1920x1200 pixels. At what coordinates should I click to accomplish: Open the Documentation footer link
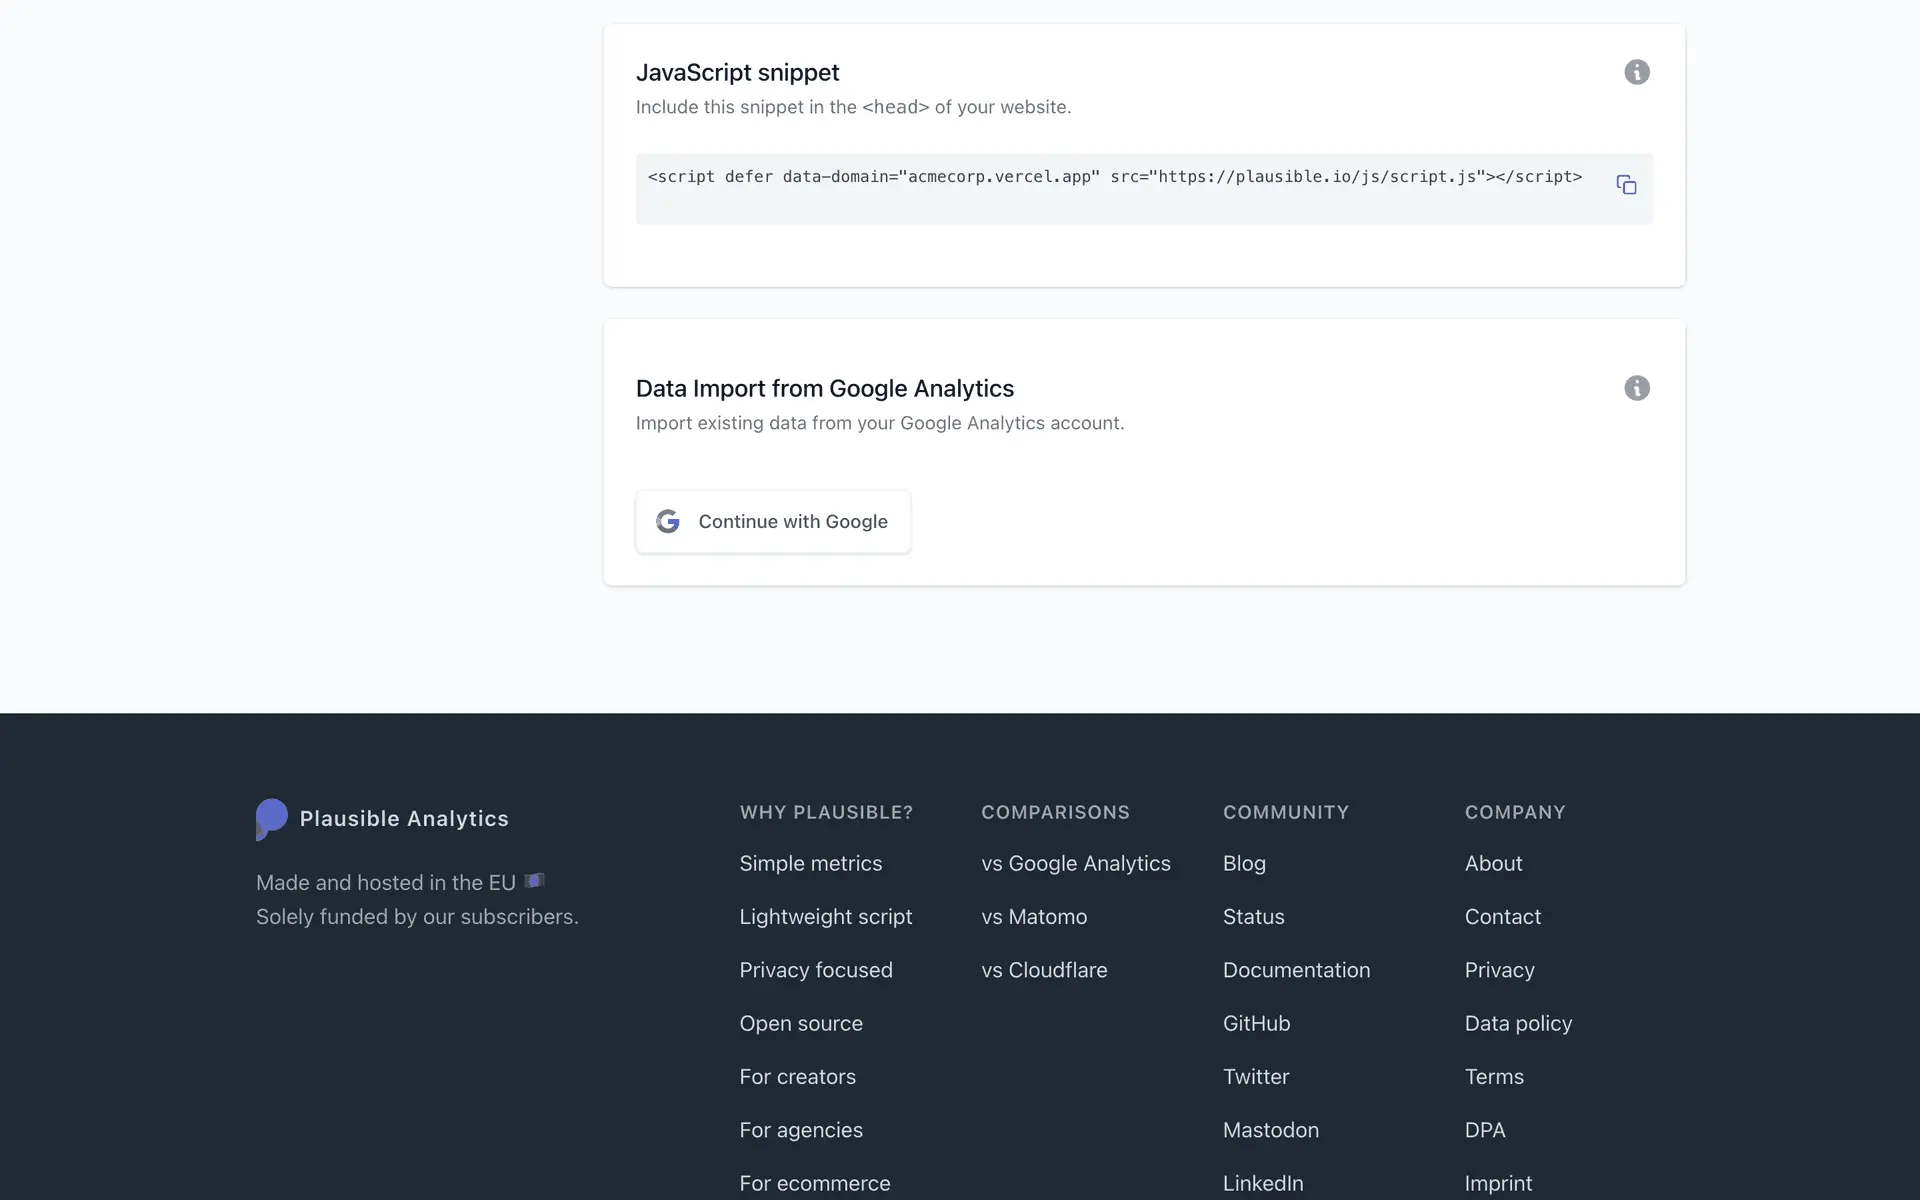coord(1295,970)
